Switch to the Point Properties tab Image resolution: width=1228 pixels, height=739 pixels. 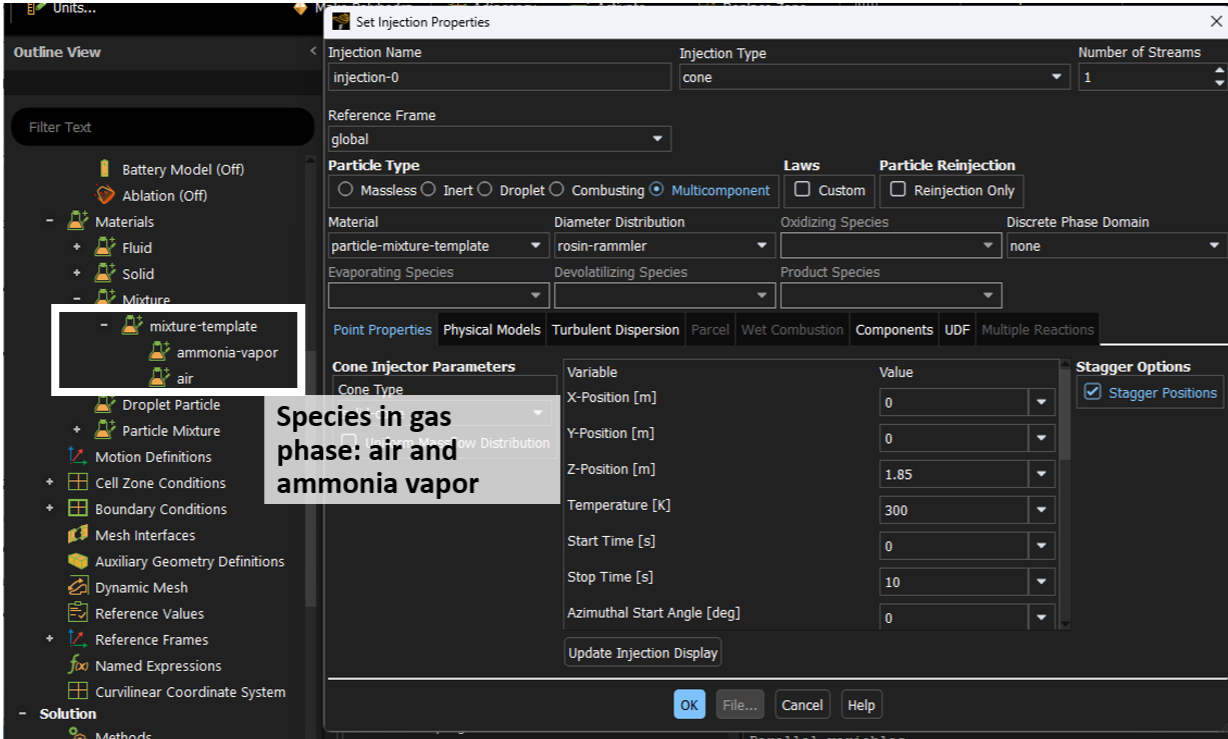(383, 329)
